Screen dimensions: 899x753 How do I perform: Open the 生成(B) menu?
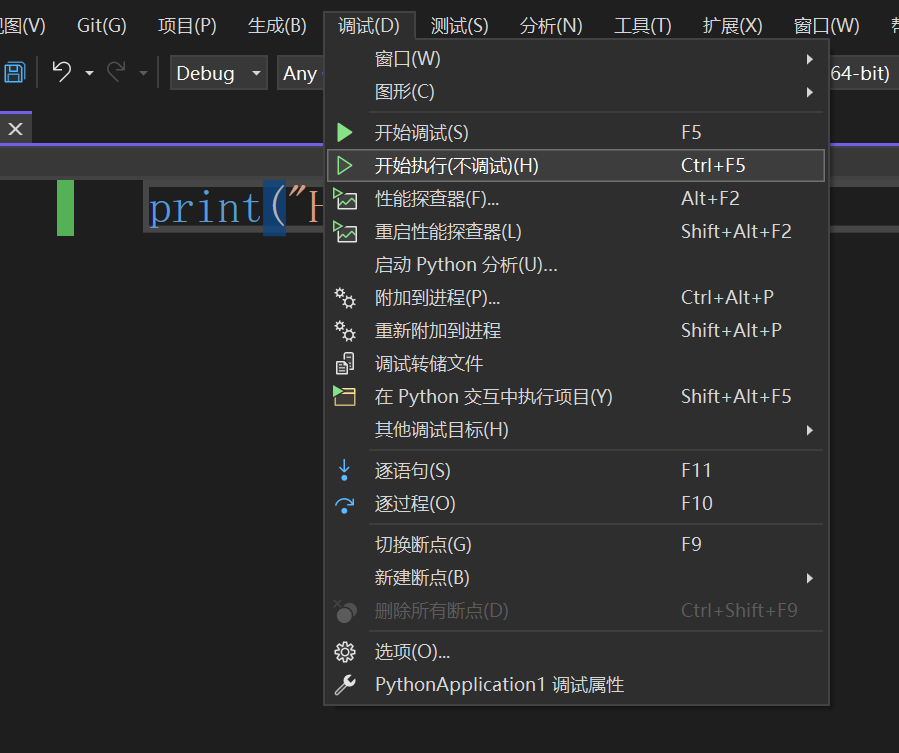[277, 26]
